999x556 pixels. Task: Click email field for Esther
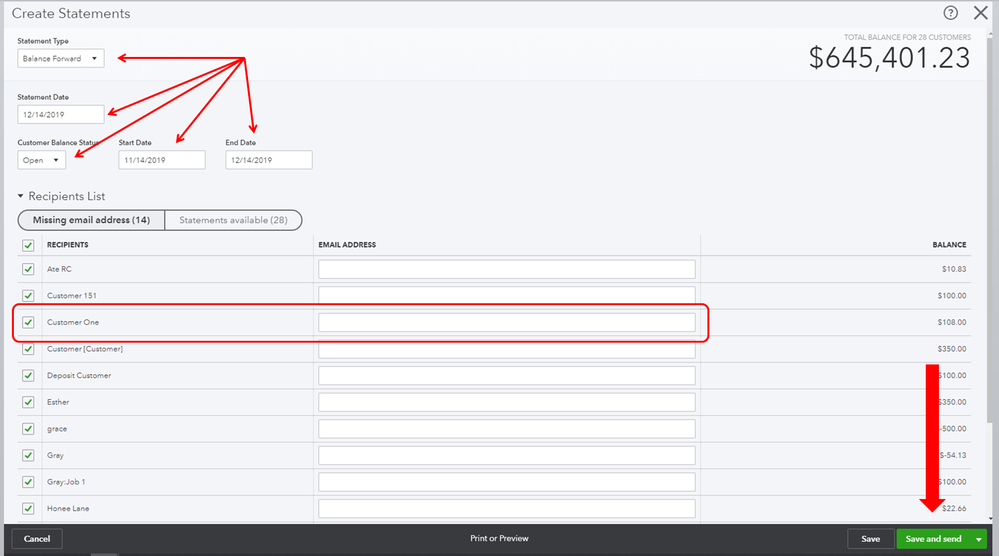pyautogui.click(x=507, y=402)
